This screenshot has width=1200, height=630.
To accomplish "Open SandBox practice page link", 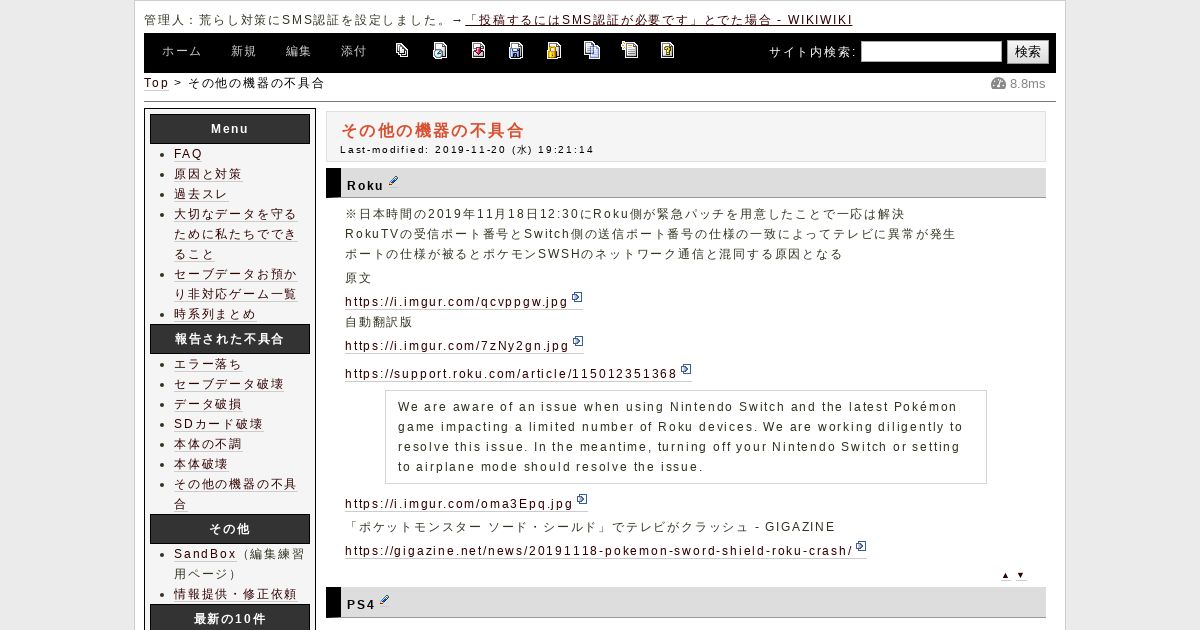I will (x=205, y=554).
